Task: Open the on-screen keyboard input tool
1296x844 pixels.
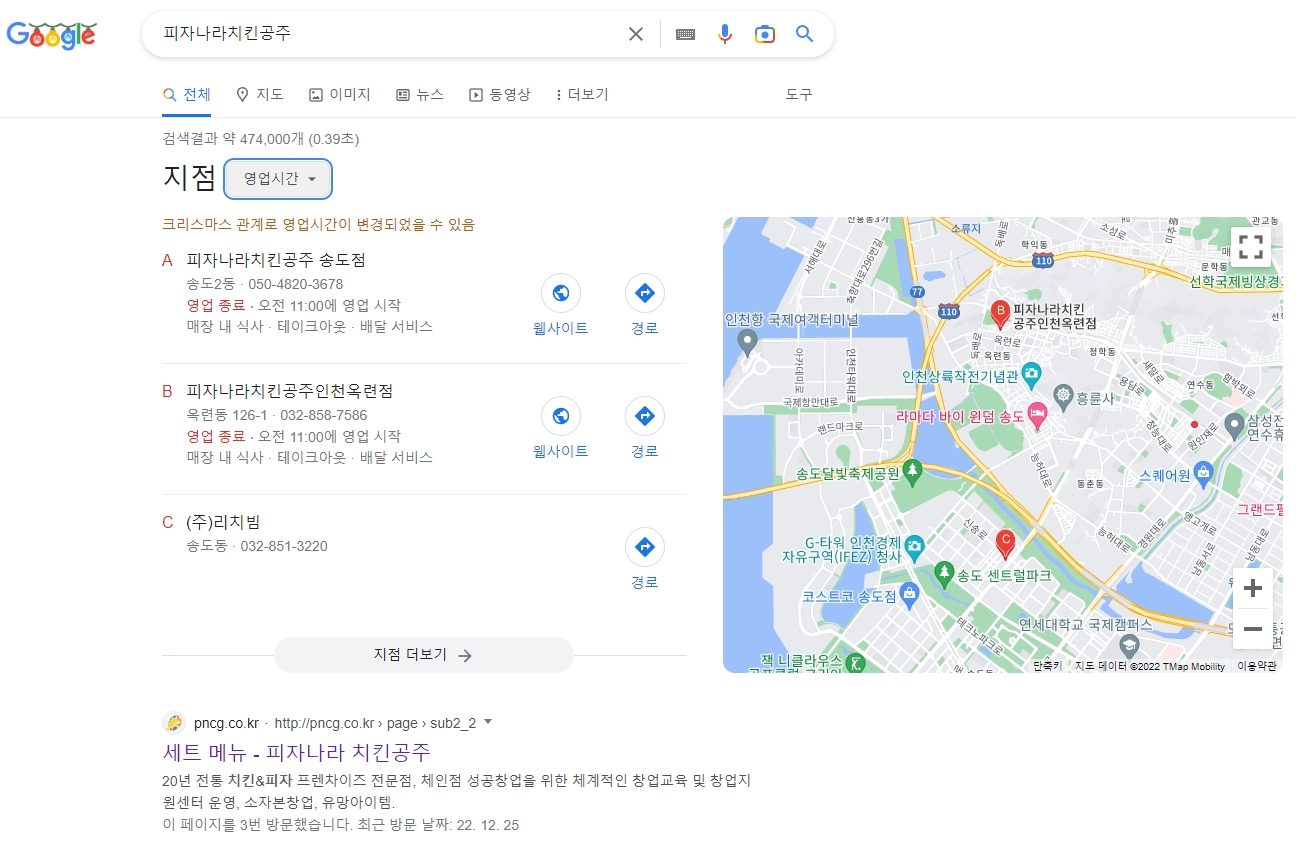Action: click(x=685, y=34)
